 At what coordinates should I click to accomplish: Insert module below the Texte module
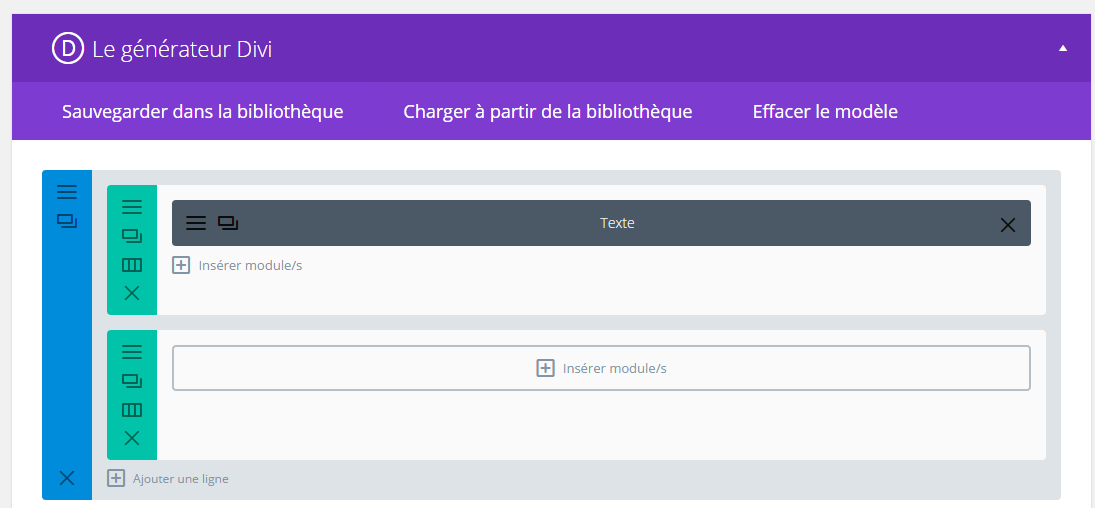(x=238, y=266)
